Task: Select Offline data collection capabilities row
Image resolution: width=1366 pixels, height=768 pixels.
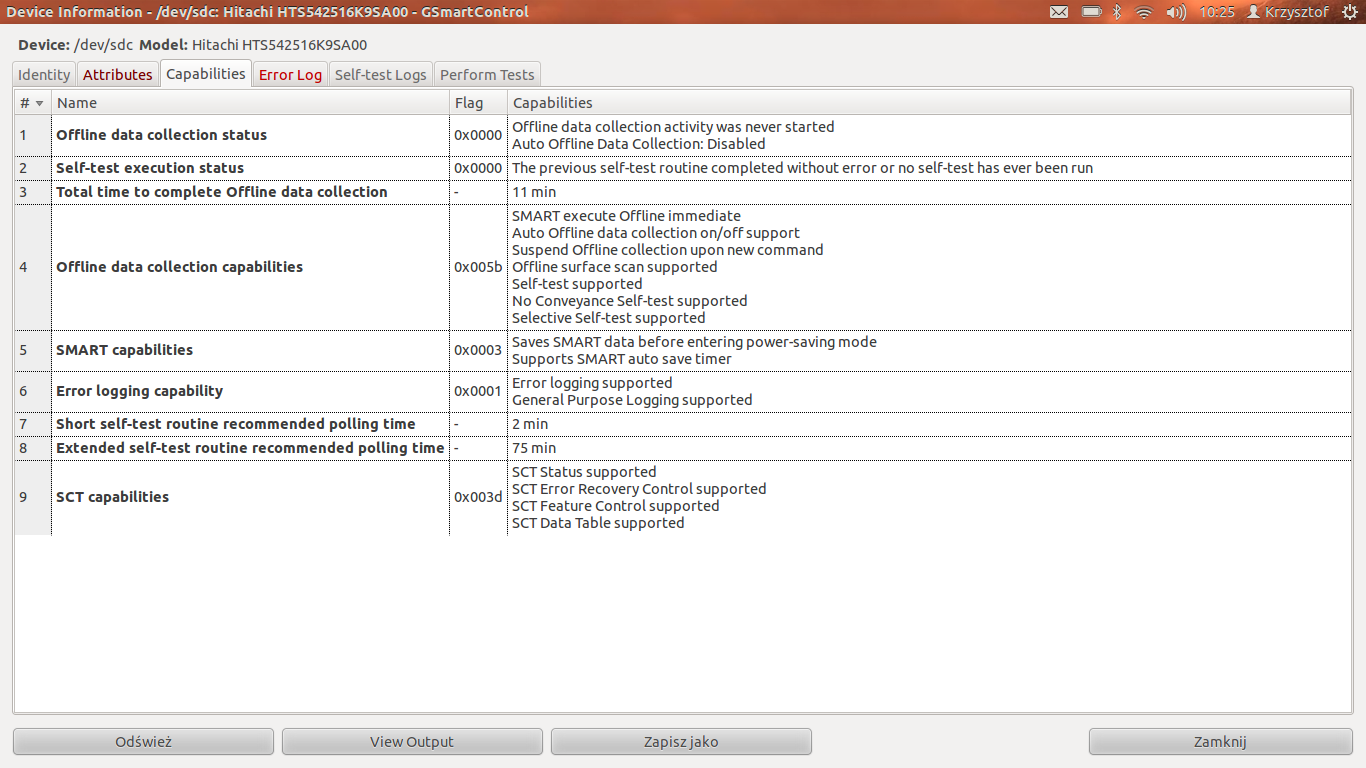Action: 683,267
